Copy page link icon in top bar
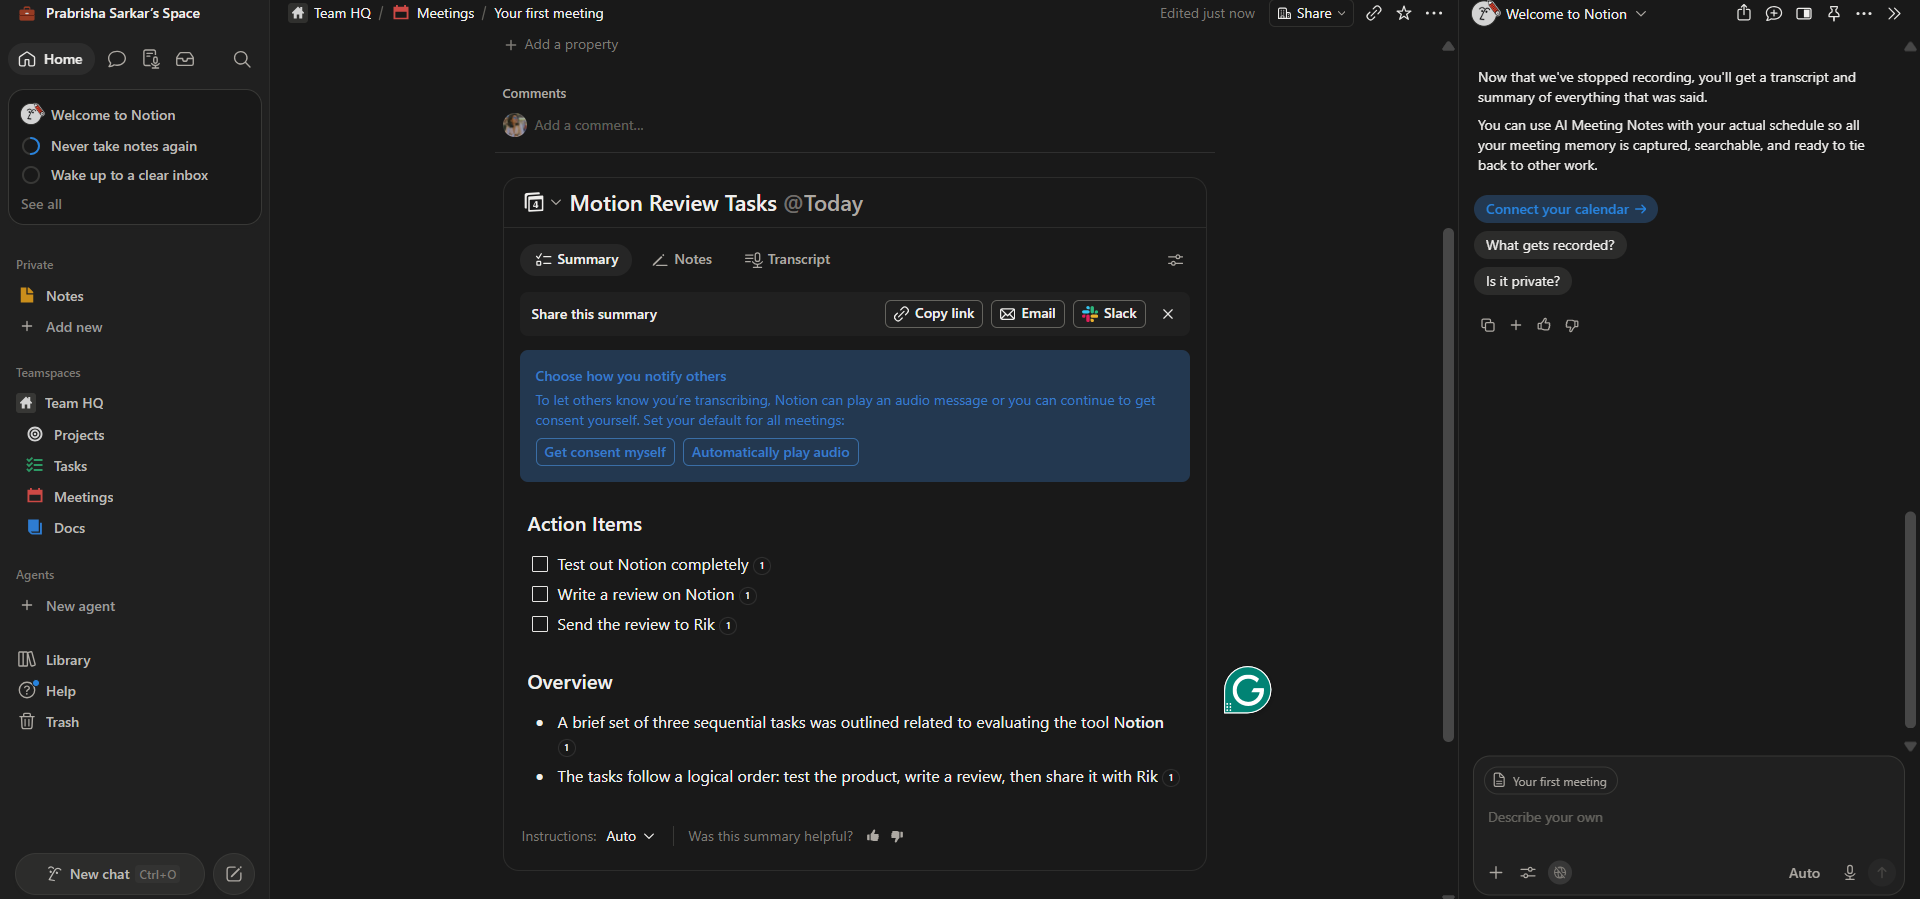 [x=1374, y=13]
